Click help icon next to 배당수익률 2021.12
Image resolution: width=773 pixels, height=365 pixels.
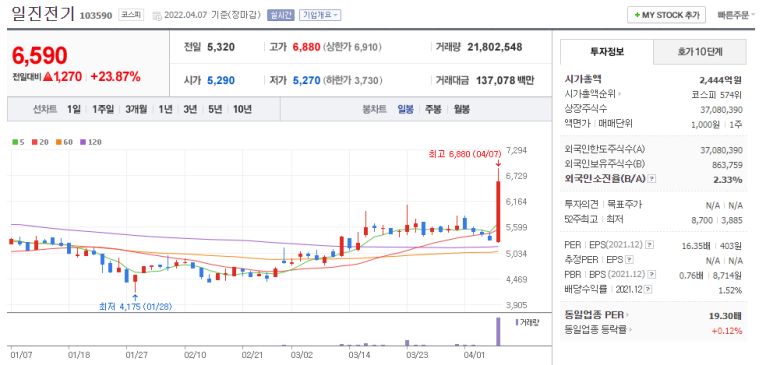[x=648, y=290]
